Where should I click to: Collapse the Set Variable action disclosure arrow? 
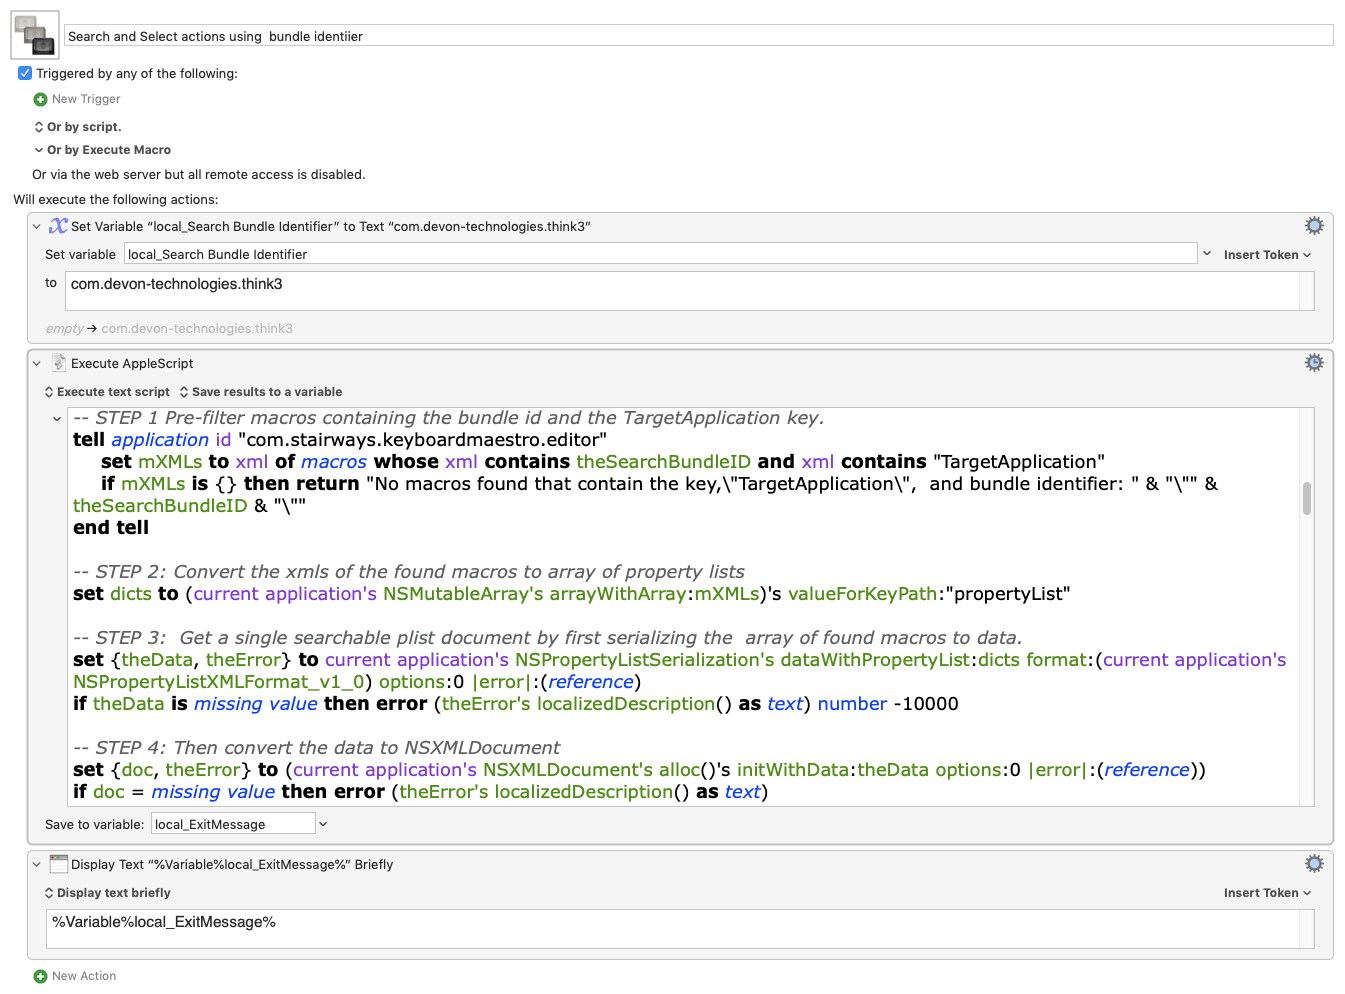click(x=37, y=227)
